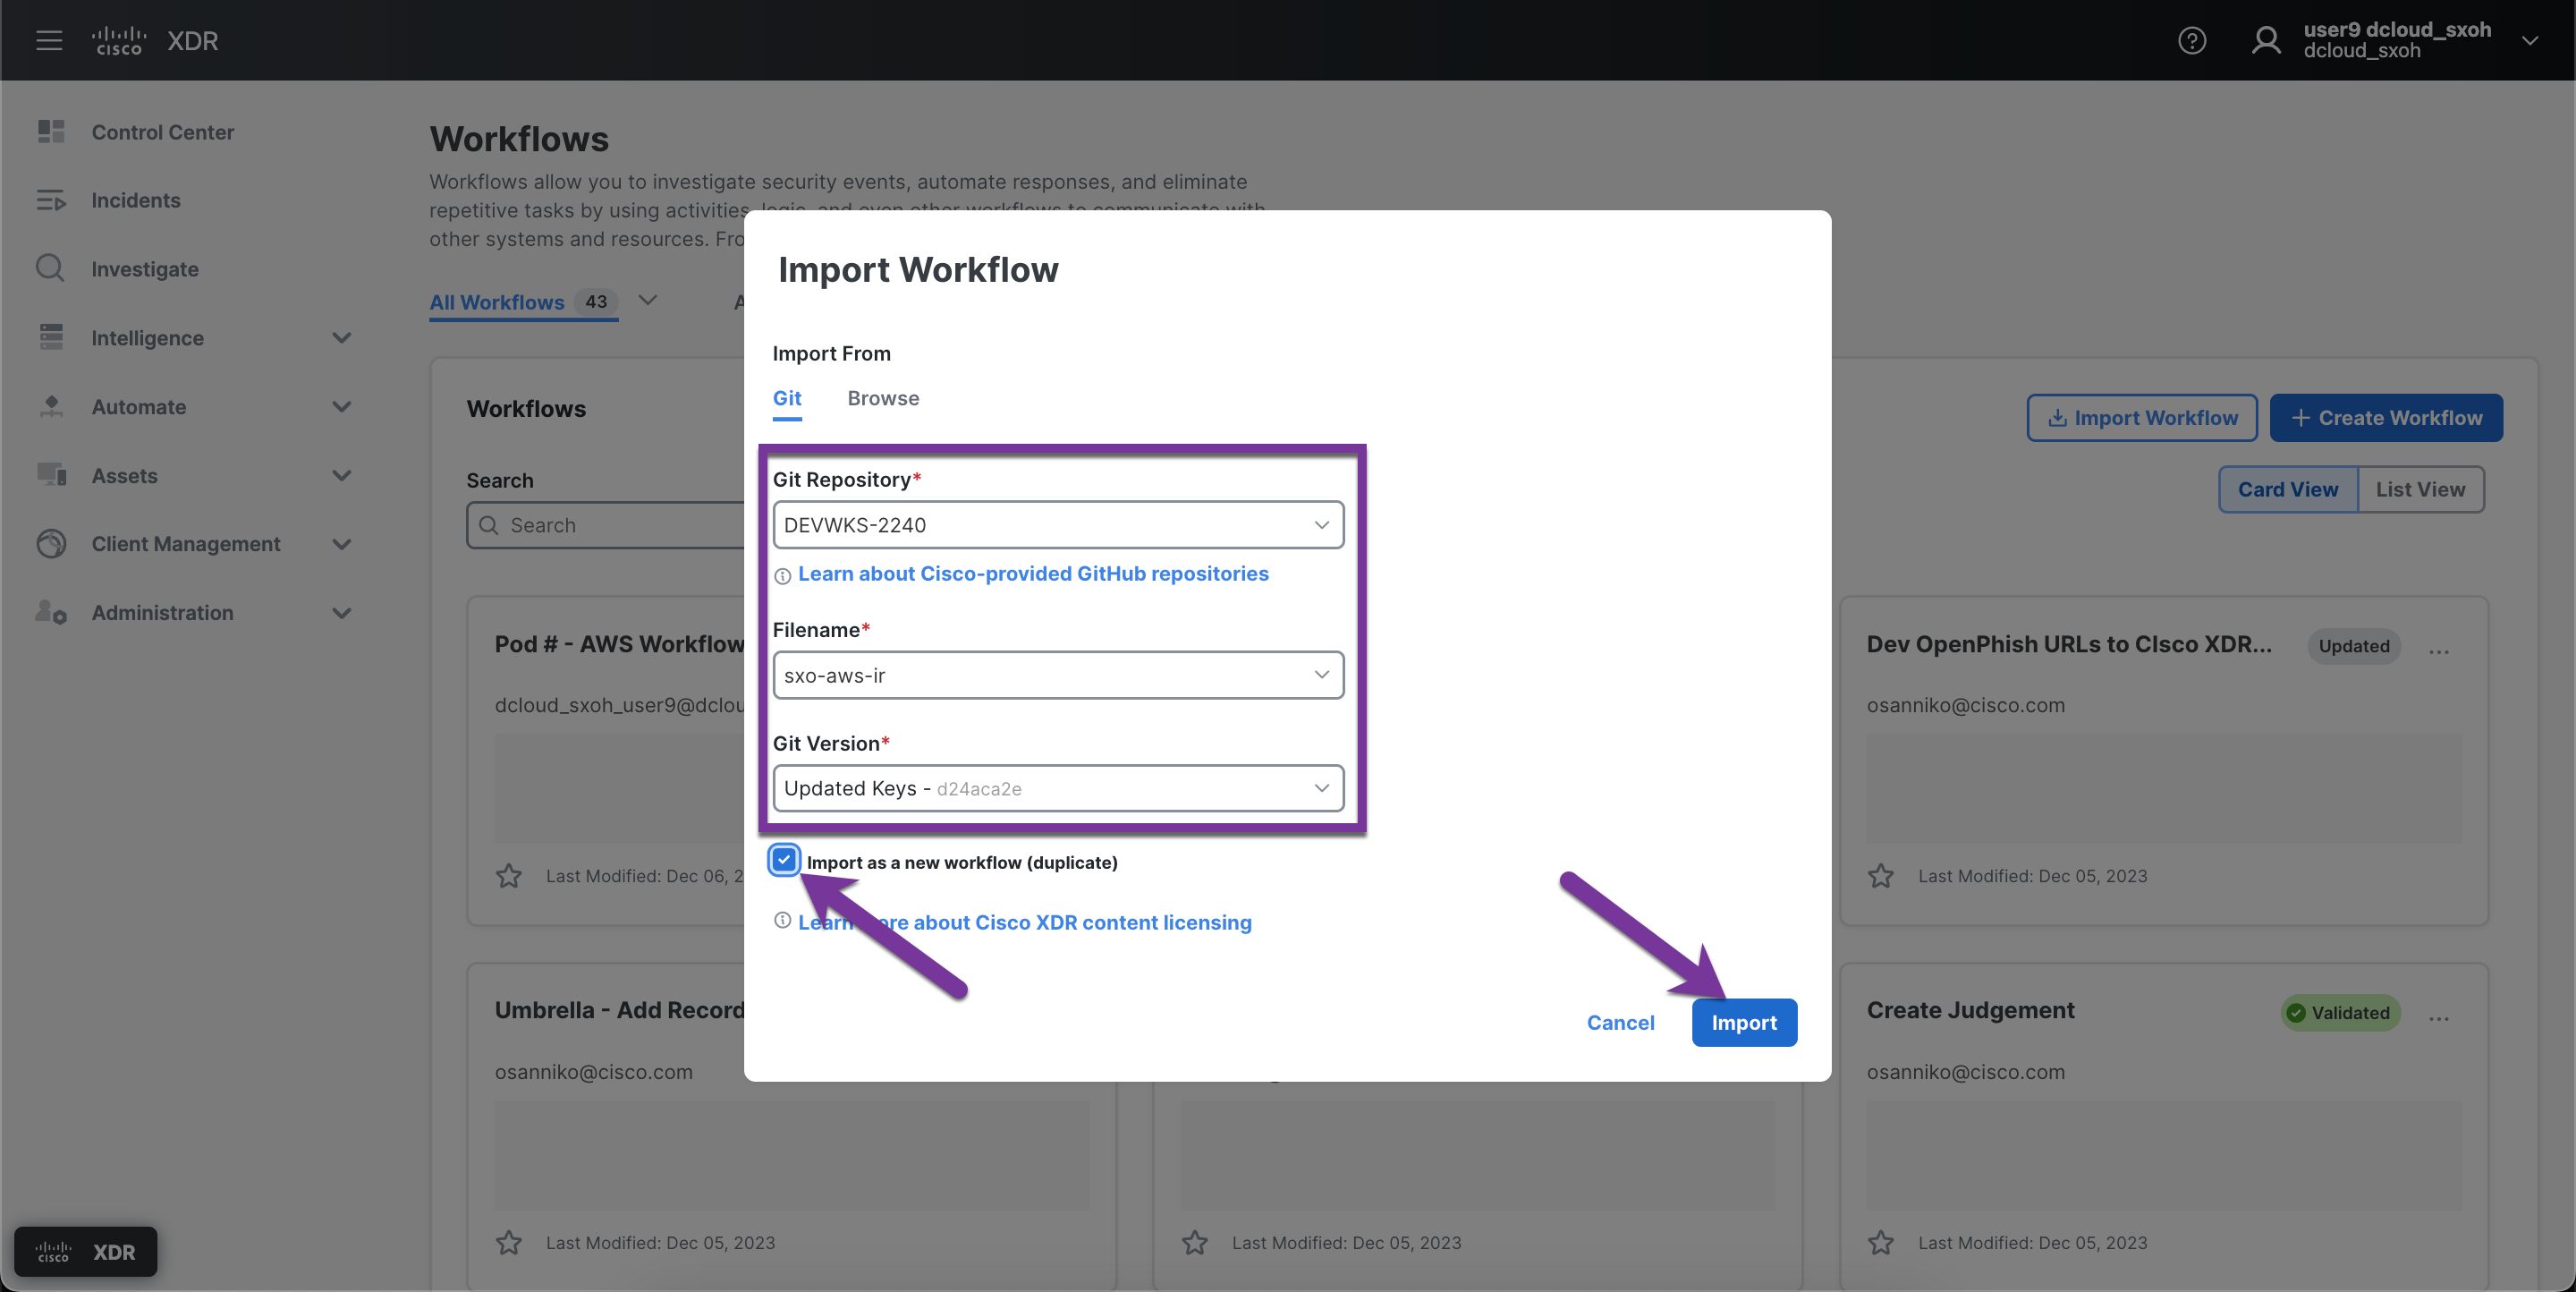Expand the Automate menu chevron
This screenshot has height=1292, width=2576.
tap(341, 407)
